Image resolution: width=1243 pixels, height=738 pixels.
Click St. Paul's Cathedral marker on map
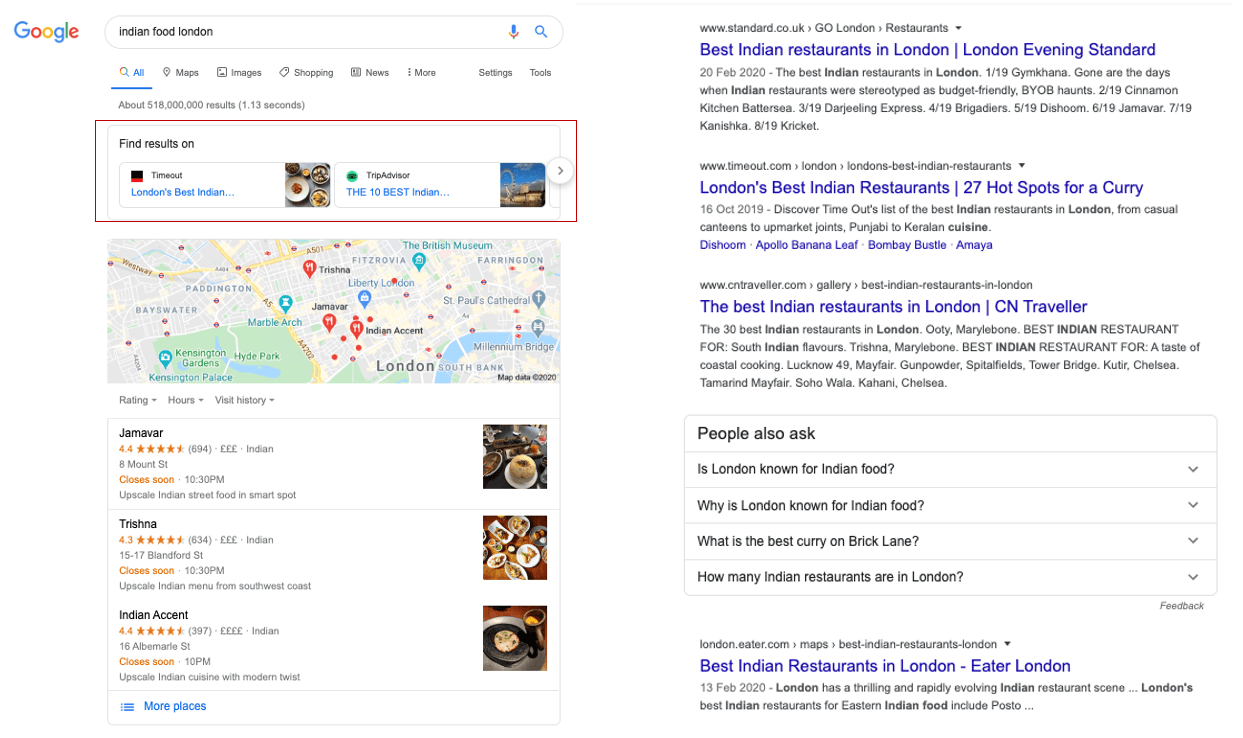pyautogui.click(x=540, y=299)
